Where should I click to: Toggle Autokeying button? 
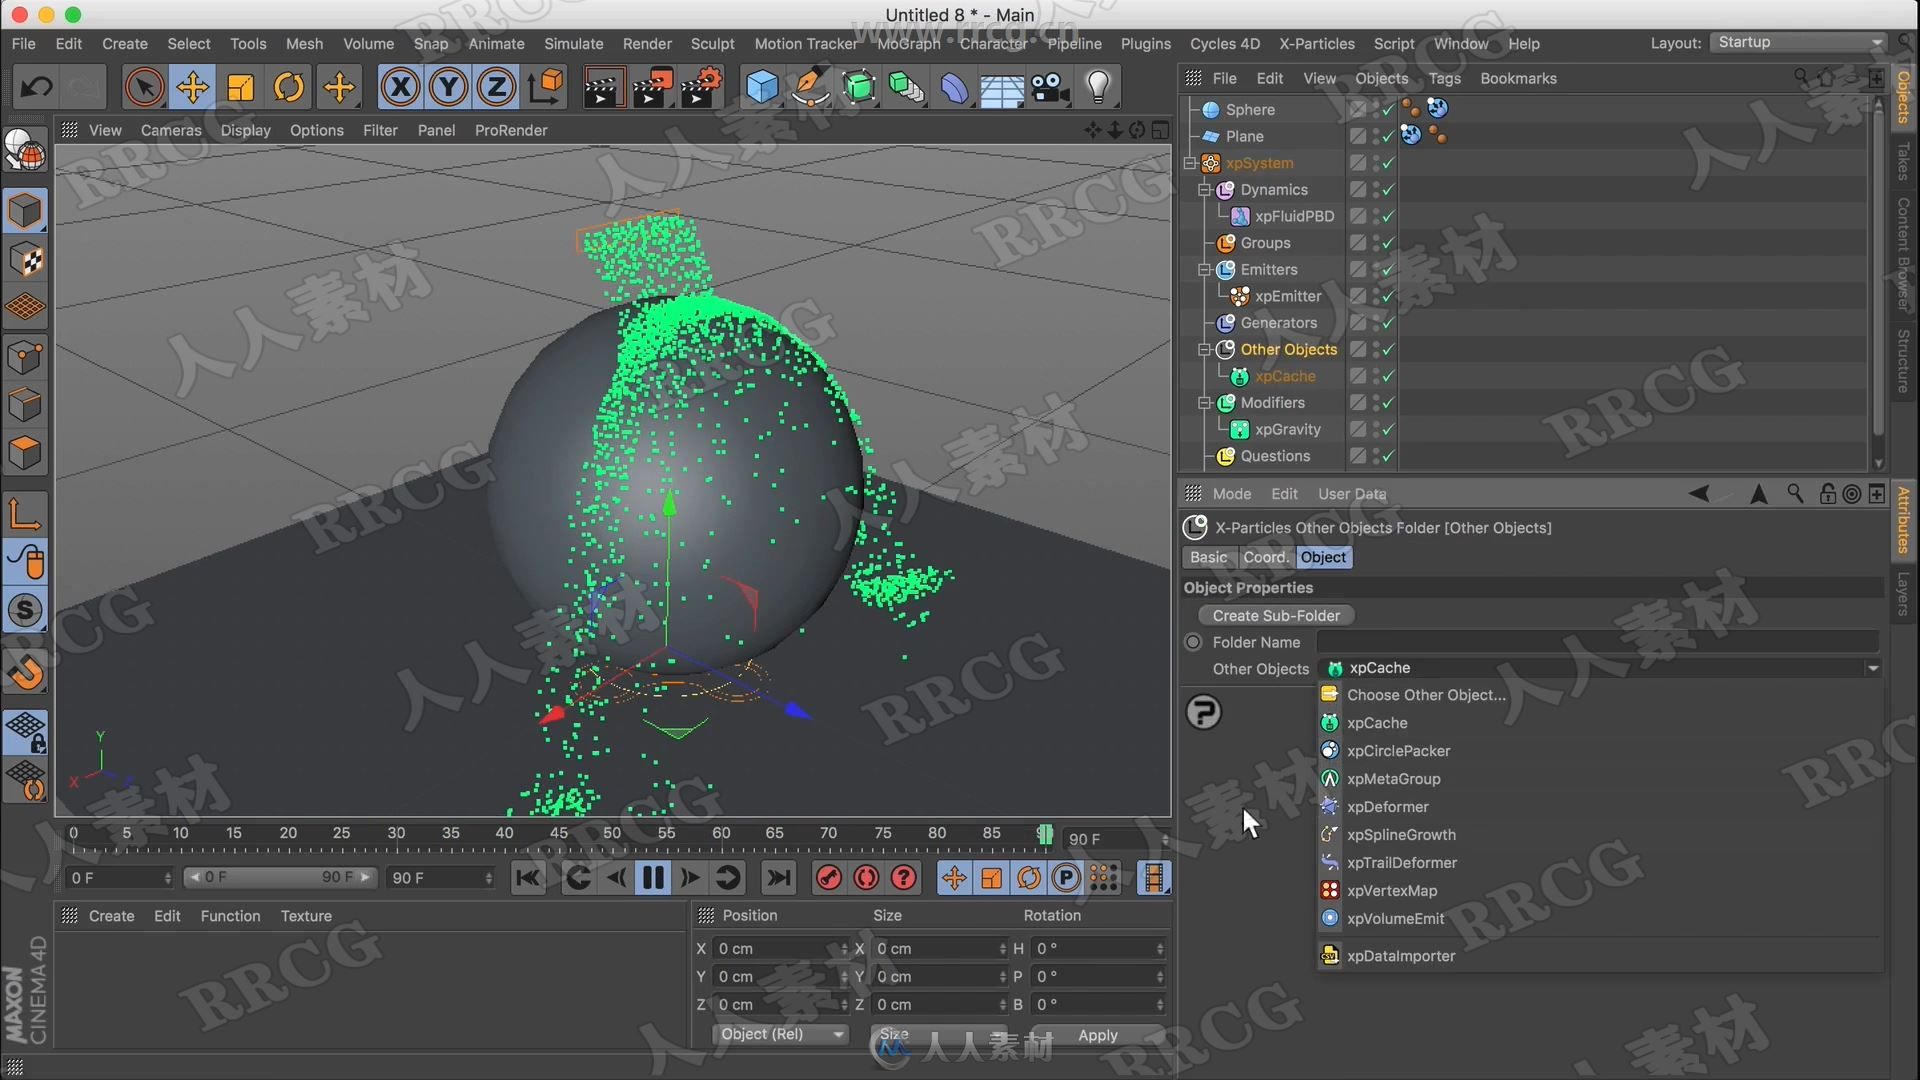[x=866, y=878]
